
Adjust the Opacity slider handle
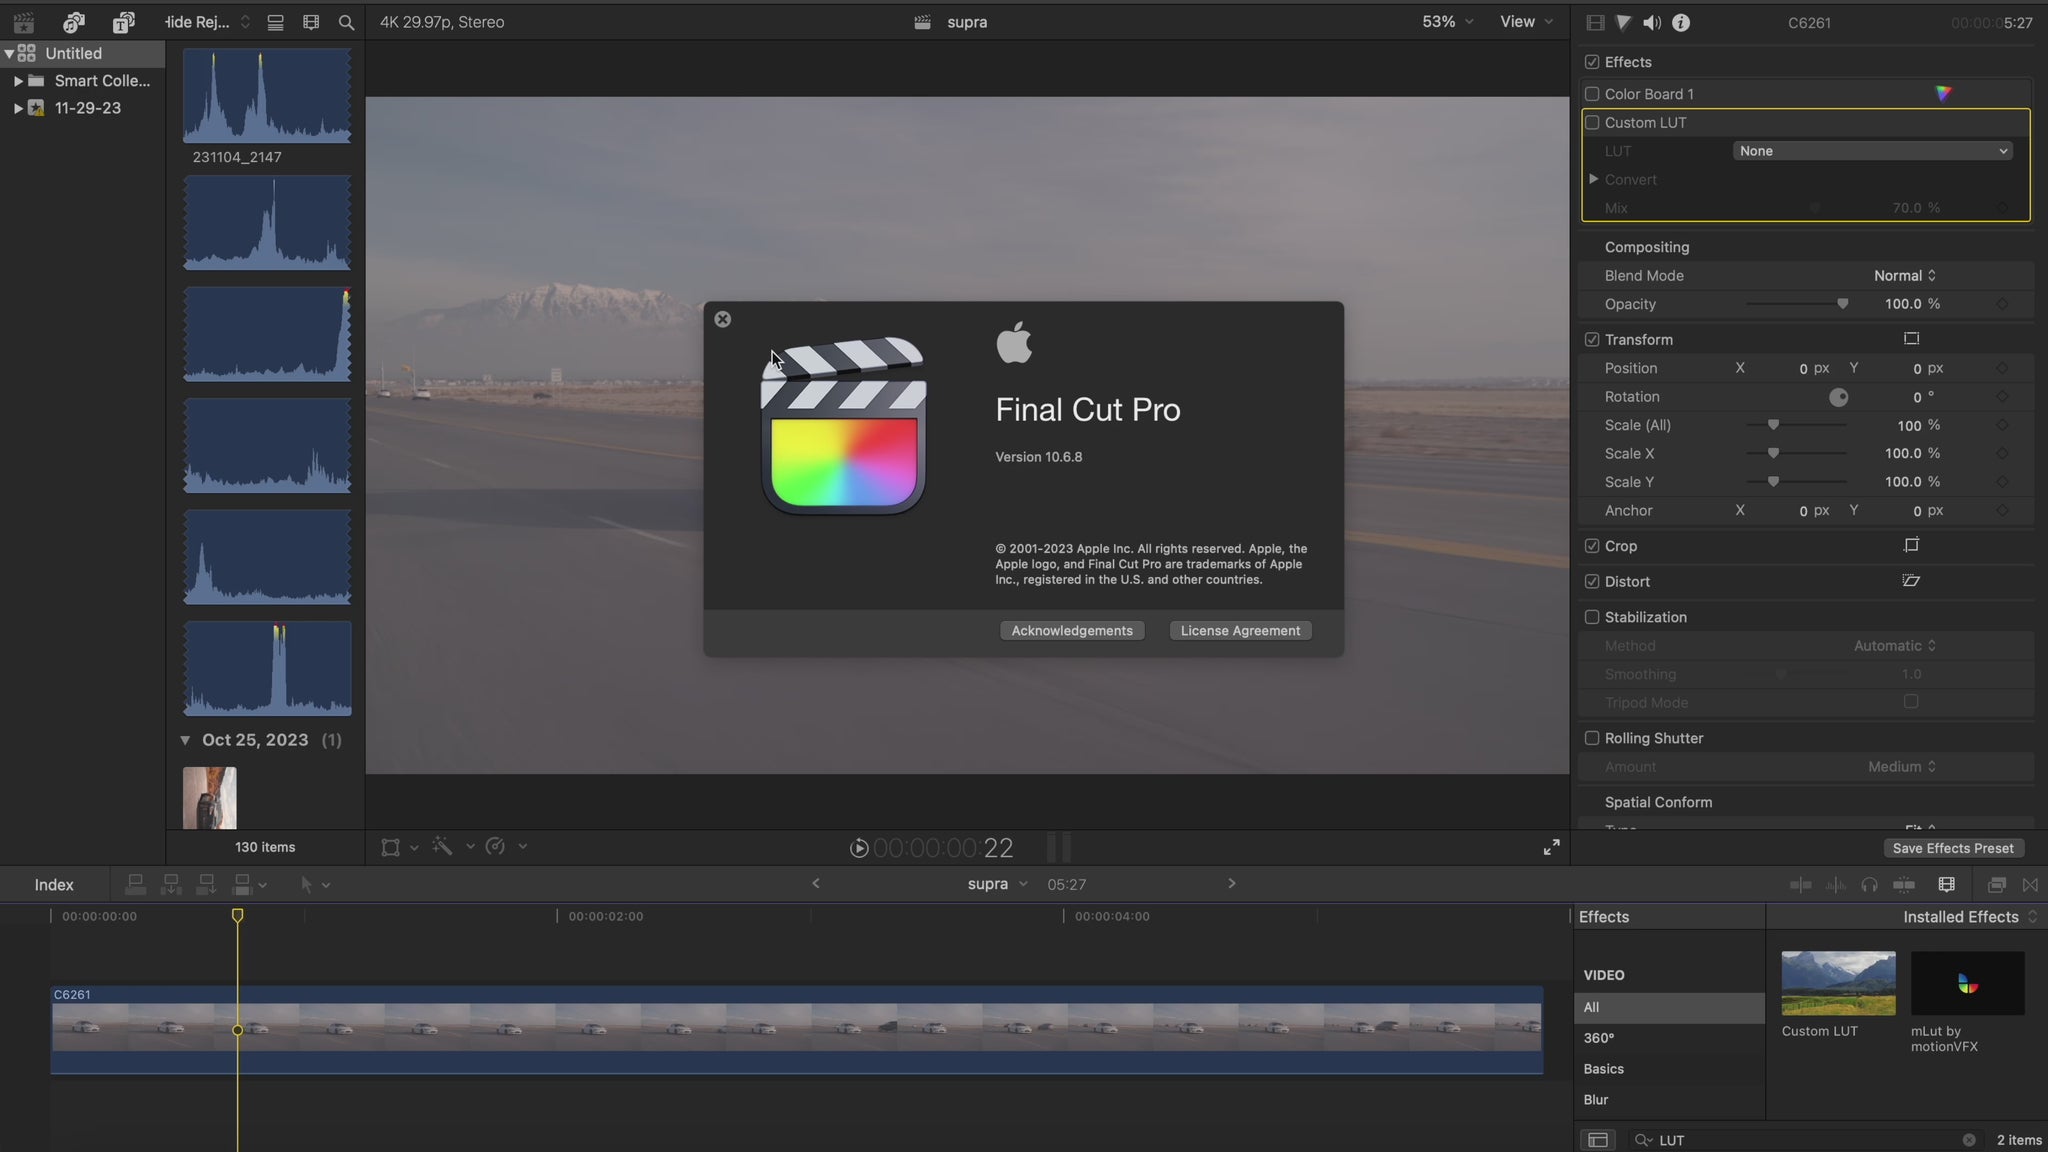[x=1842, y=304]
